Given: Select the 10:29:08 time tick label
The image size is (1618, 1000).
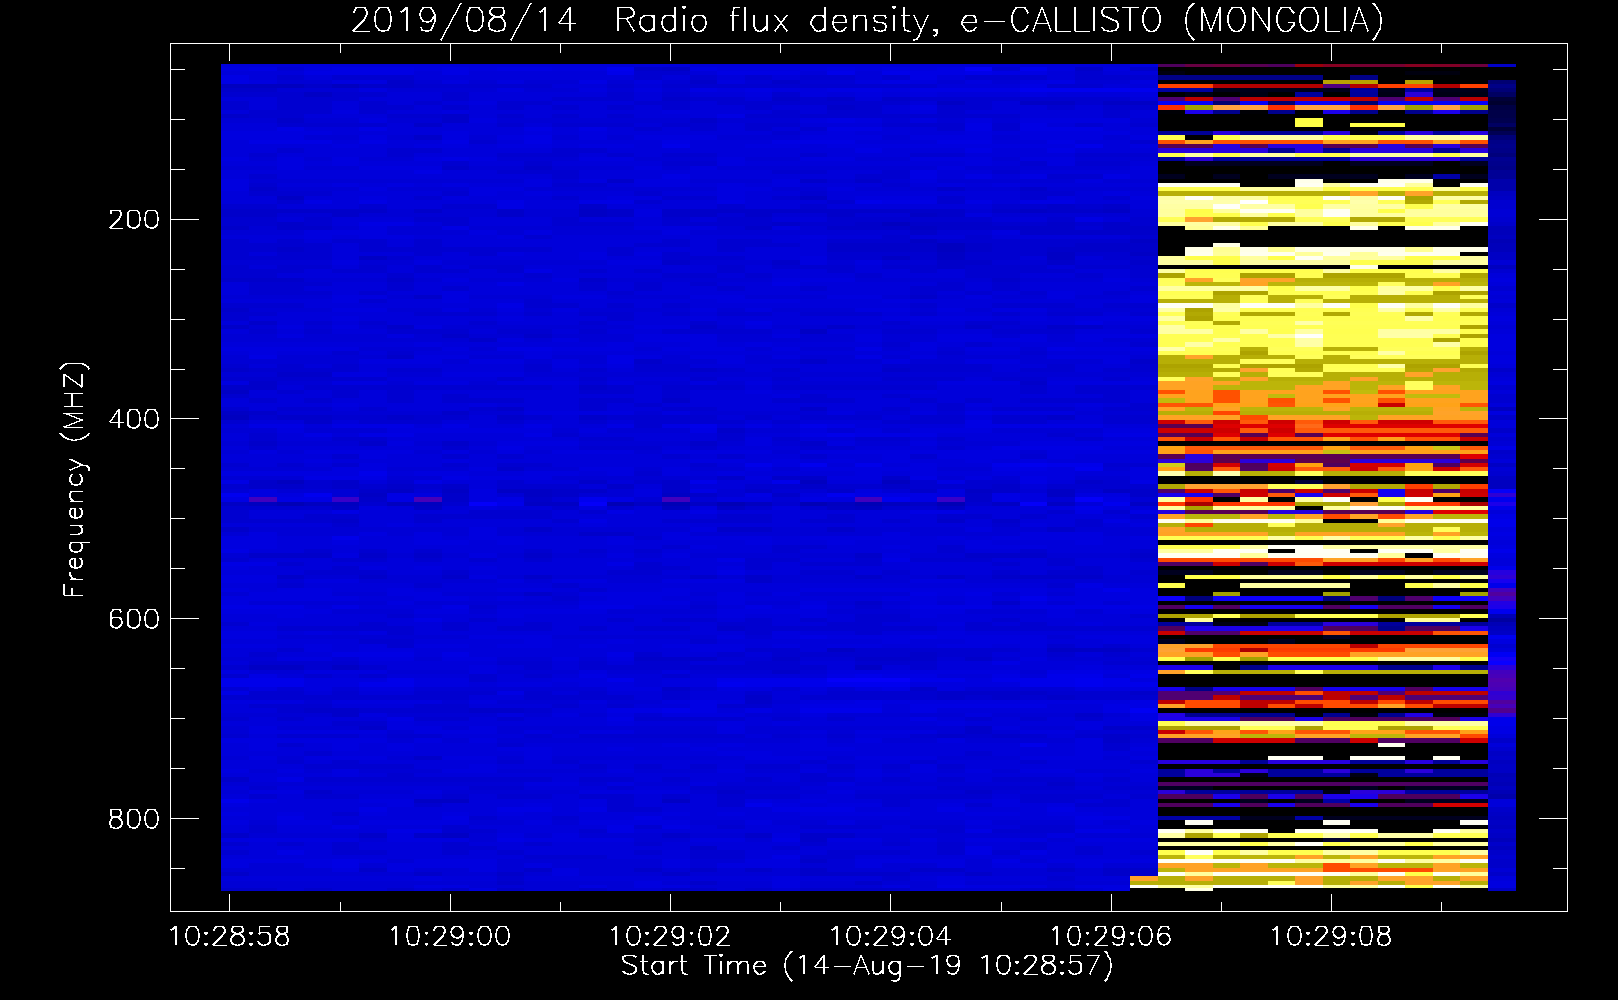Looking at the screenshot, I should [x=1331, y=937].
